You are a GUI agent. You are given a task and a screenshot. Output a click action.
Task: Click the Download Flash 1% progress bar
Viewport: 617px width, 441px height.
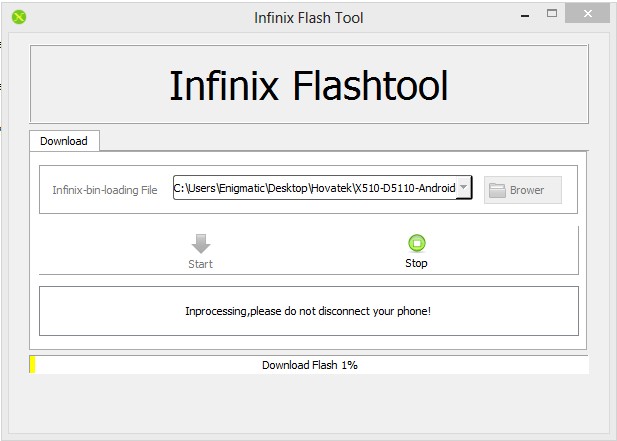[309, 365]
